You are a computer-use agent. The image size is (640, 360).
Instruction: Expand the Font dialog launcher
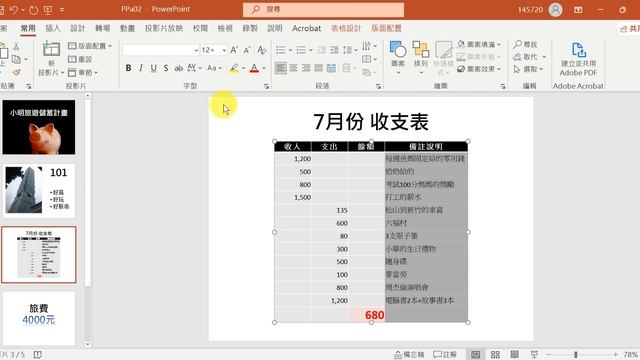pos(266,86)
